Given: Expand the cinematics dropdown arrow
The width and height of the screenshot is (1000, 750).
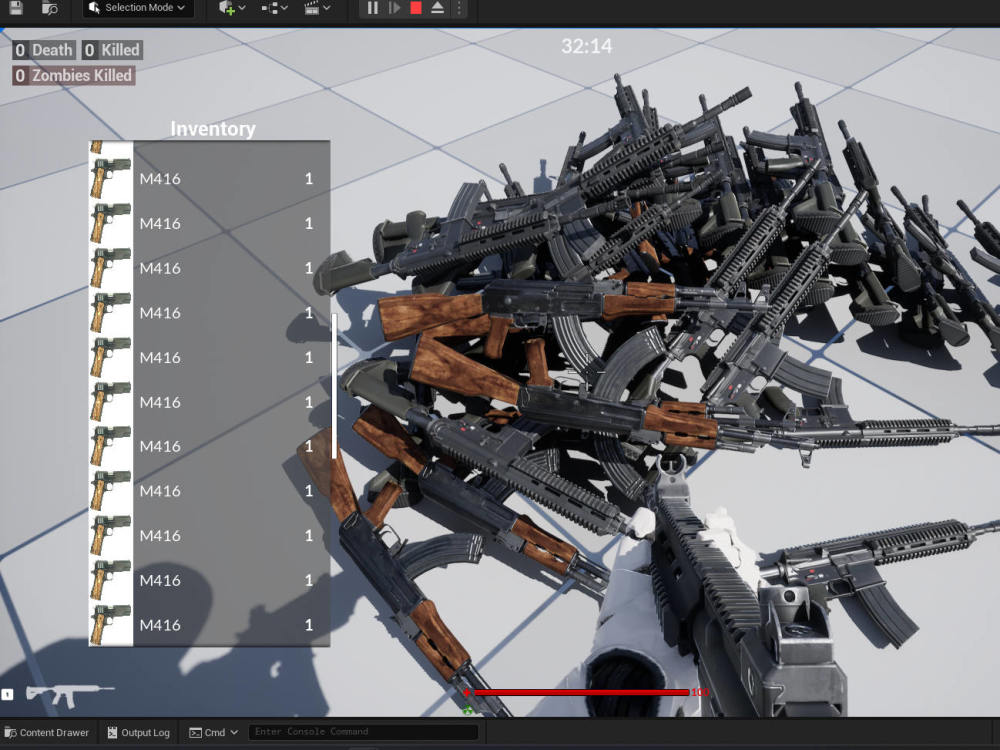Looking at the screenshot, I should point(327,8).
